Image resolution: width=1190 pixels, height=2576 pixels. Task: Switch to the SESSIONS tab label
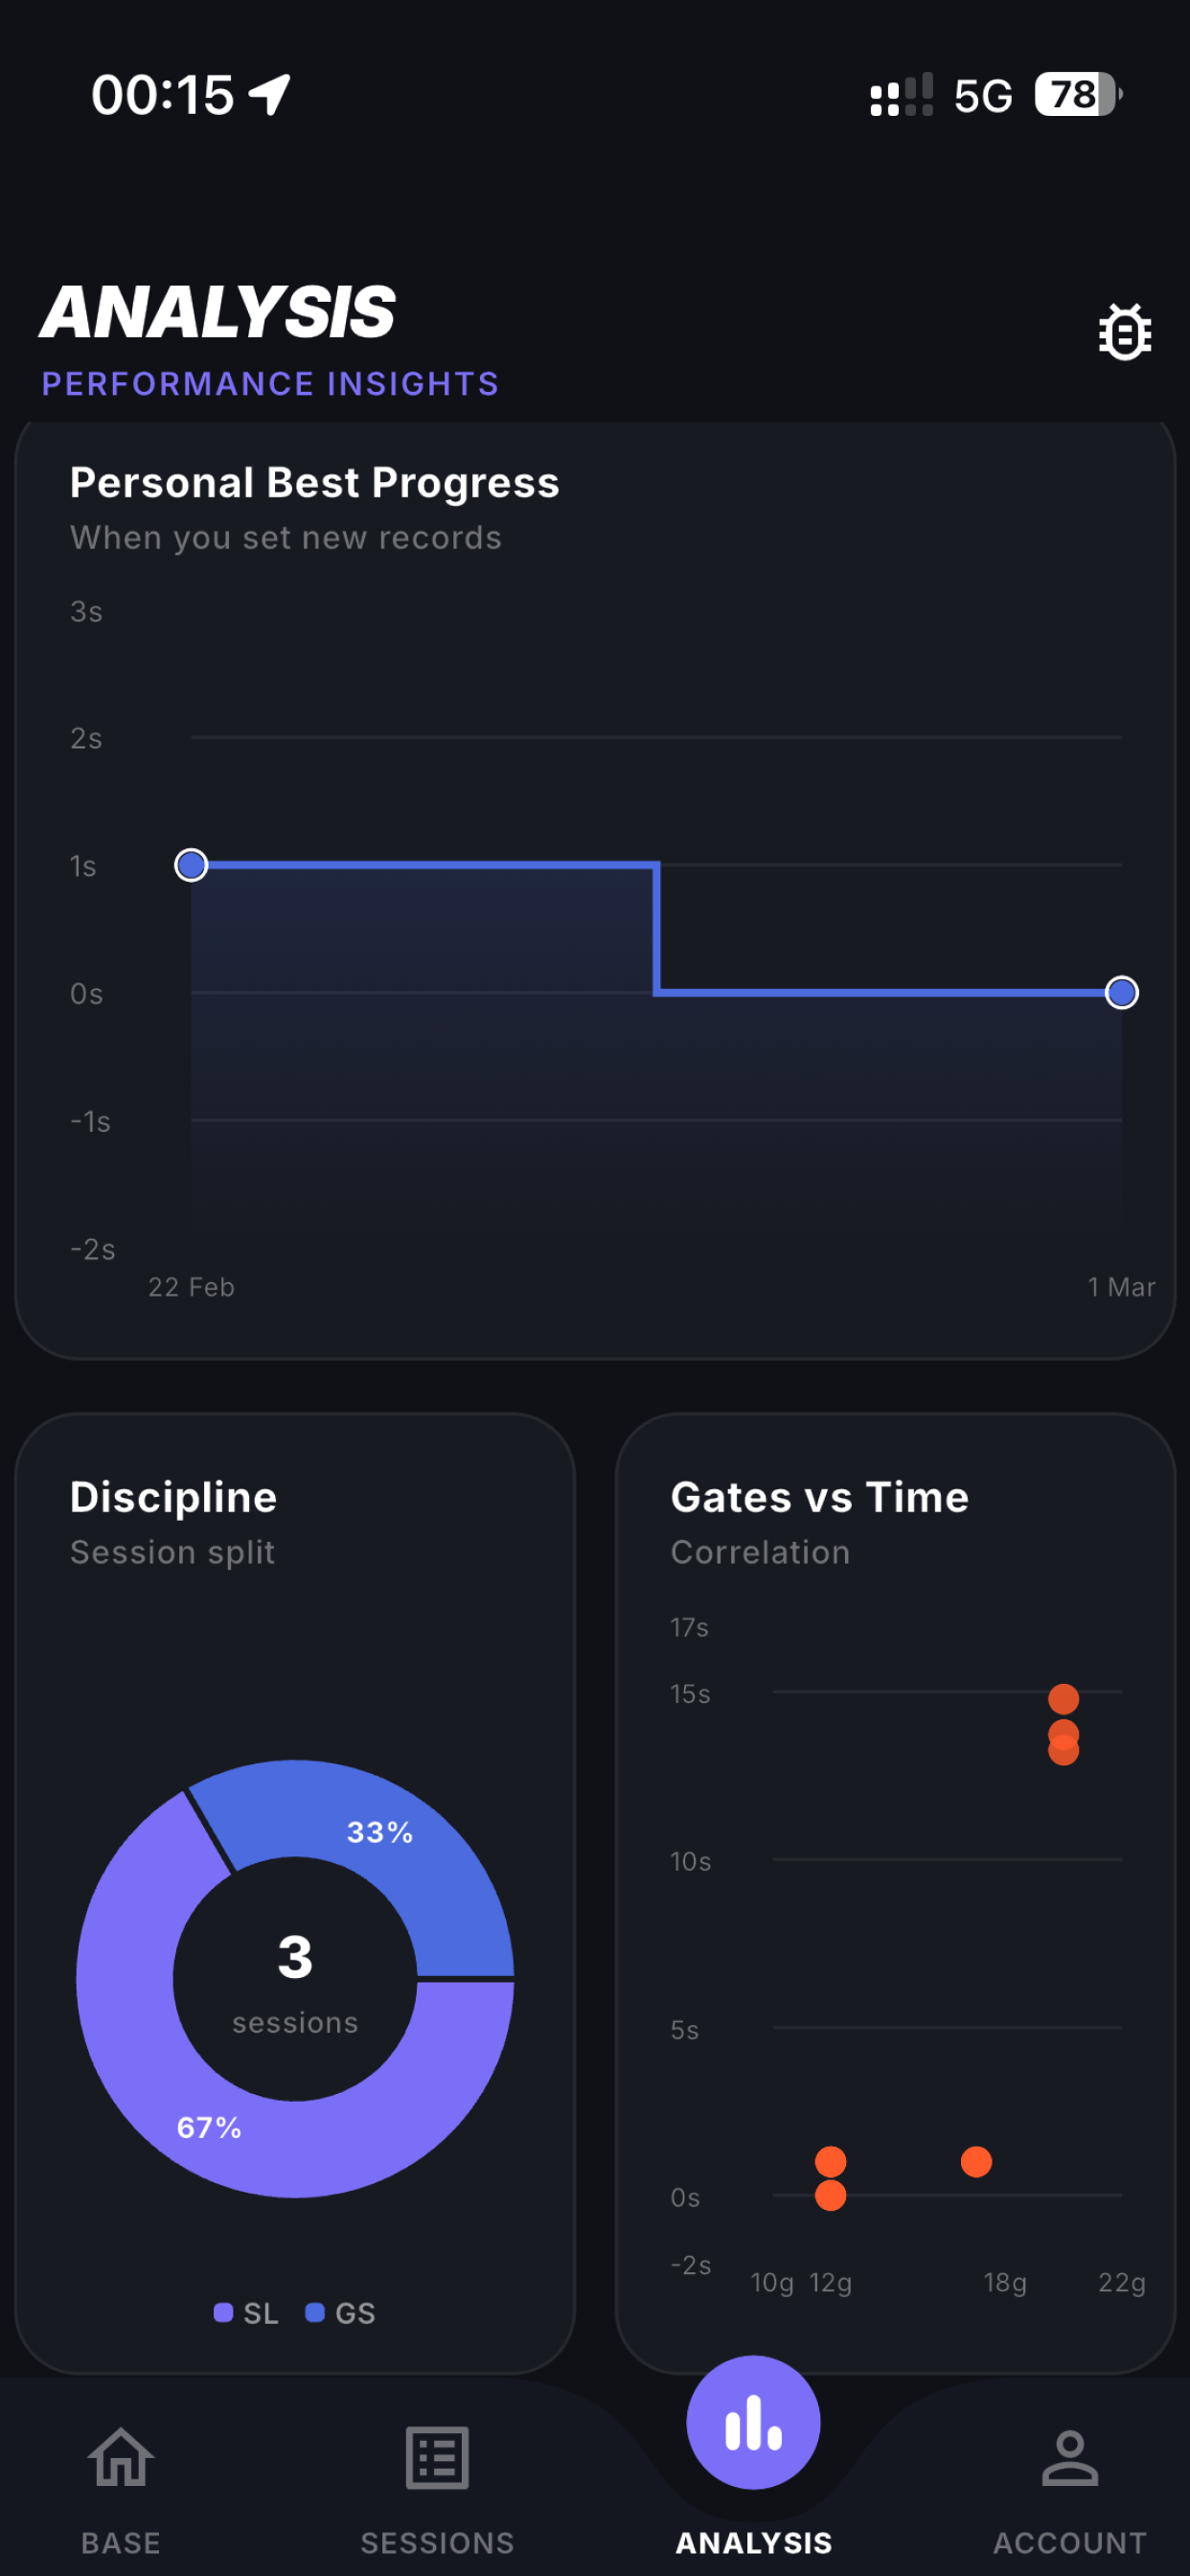(437, 2543)
